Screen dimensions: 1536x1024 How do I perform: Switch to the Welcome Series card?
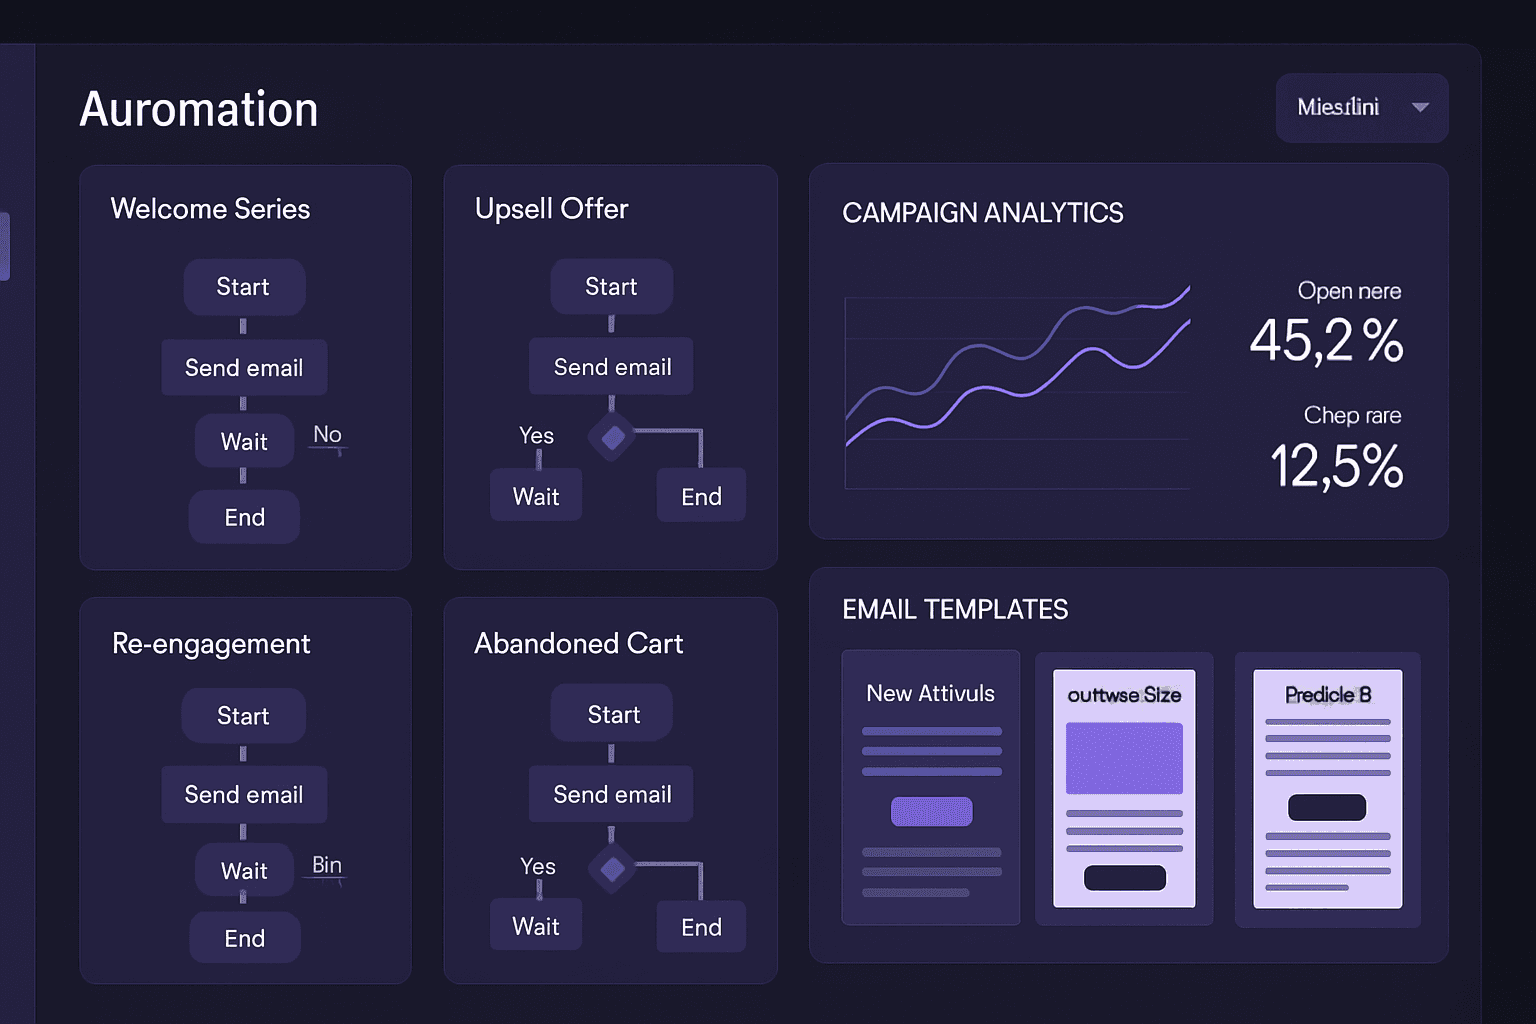(x=210, y=209)
